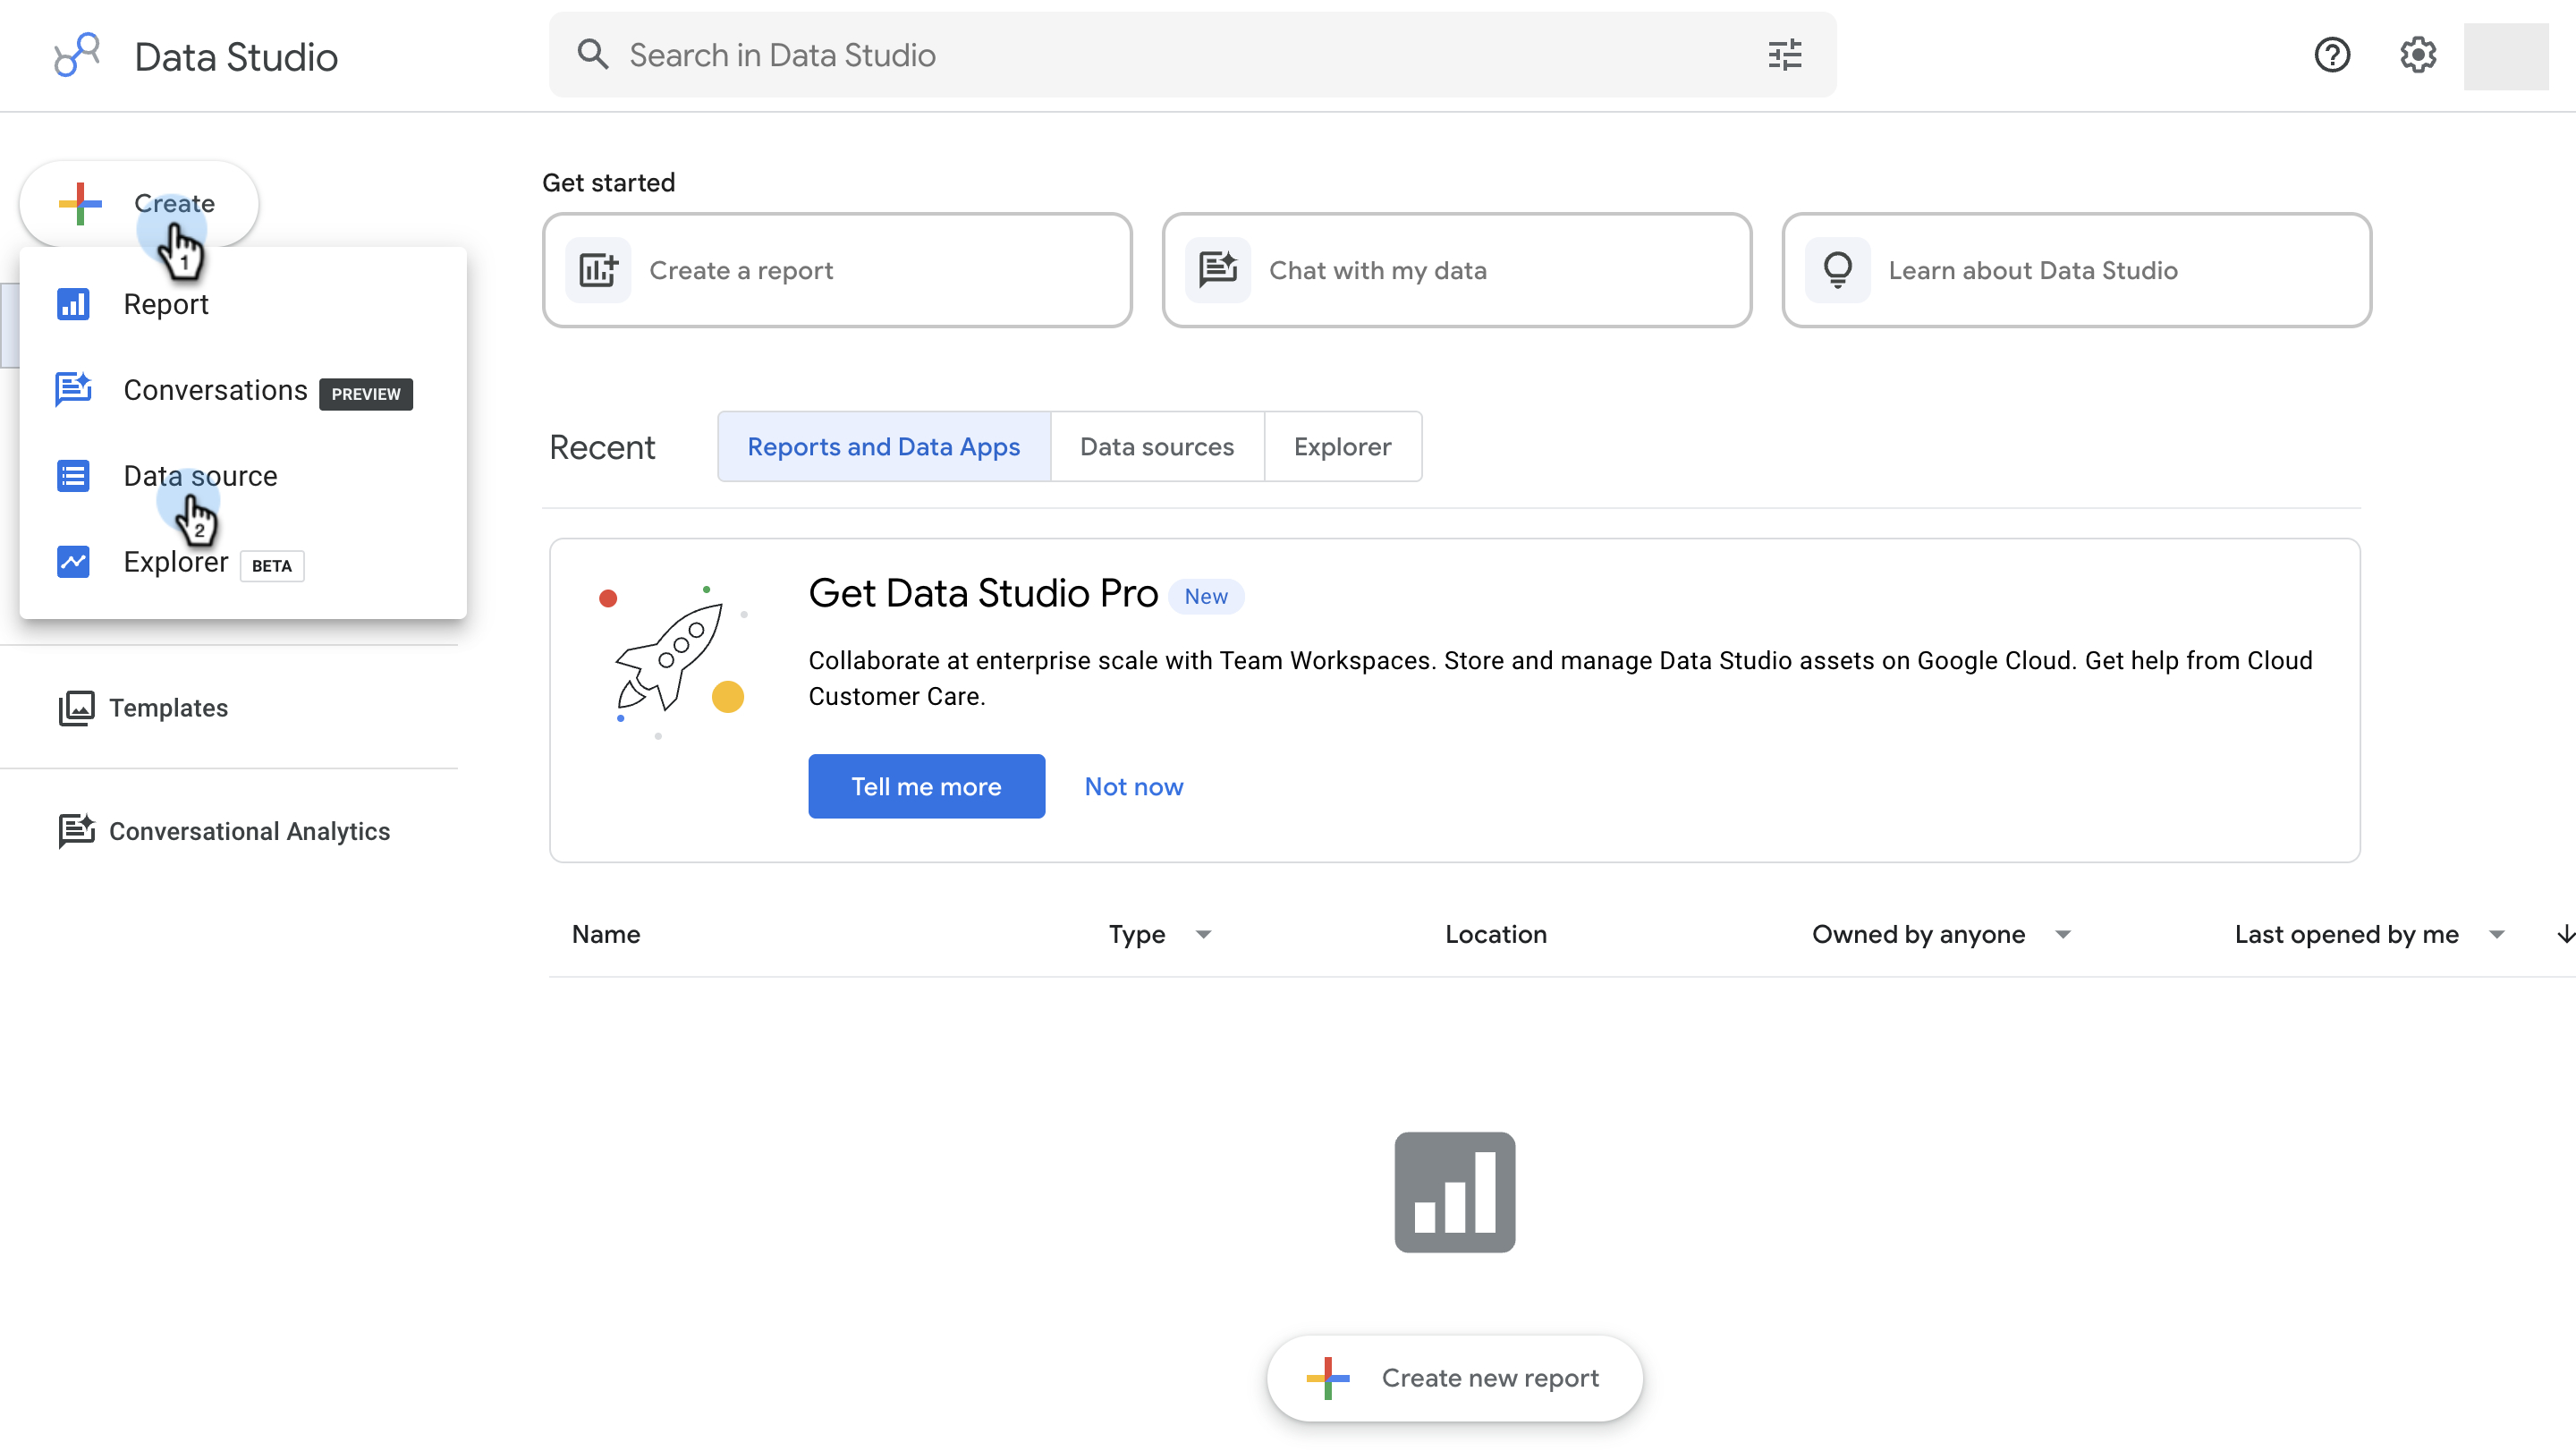This screenshot has width=2576, height=1451.
Task: Click the Create a report card
Action: [x=837, y=270]
